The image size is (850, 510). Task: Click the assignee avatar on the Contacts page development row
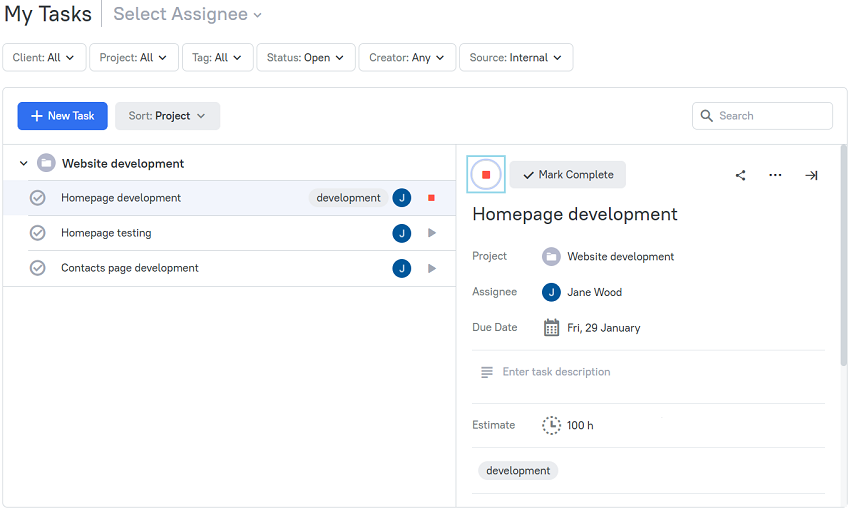[402, 268]
